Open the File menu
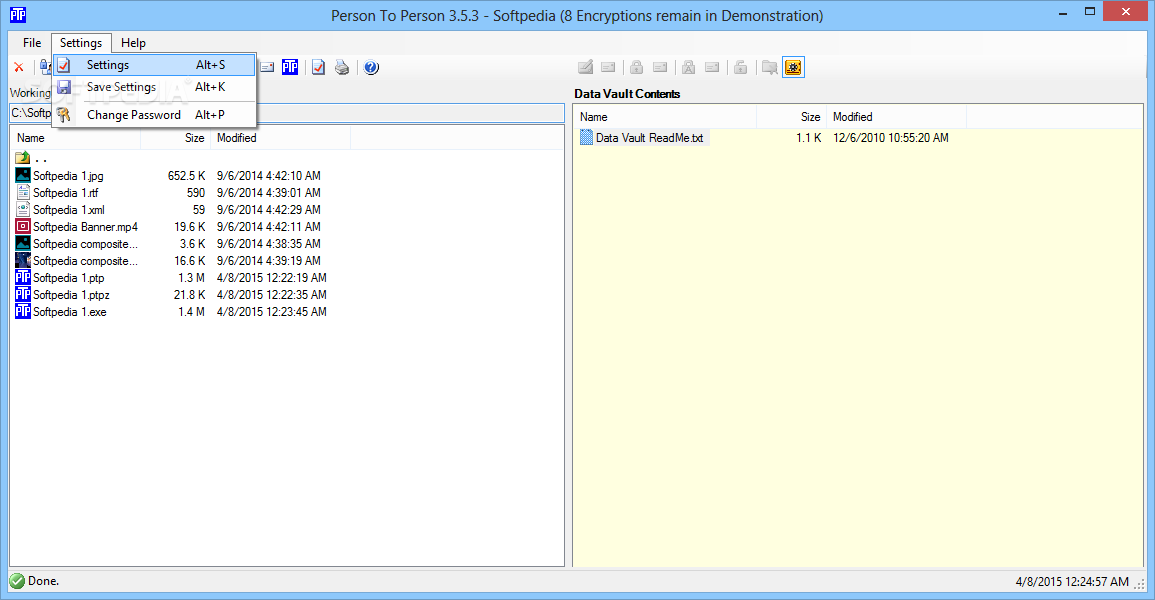The height and width of the screenshot is (600, 1155). click(32, 43)
